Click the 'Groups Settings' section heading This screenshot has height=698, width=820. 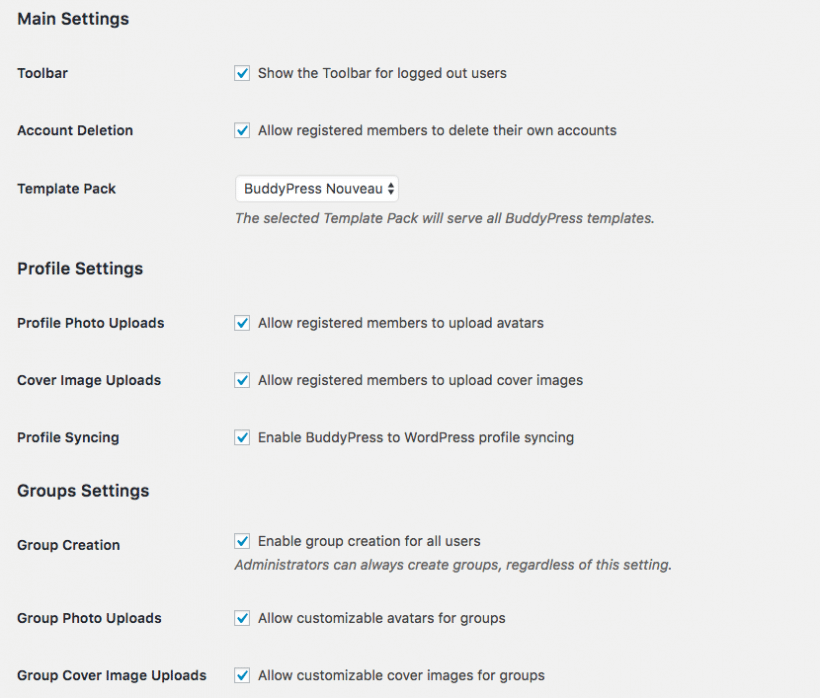pos(83,490)
